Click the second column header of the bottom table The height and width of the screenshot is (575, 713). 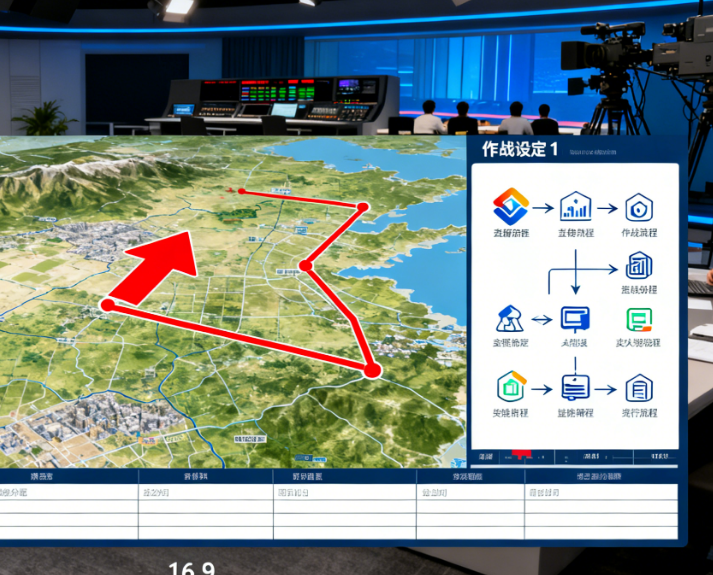coord(206,476)
